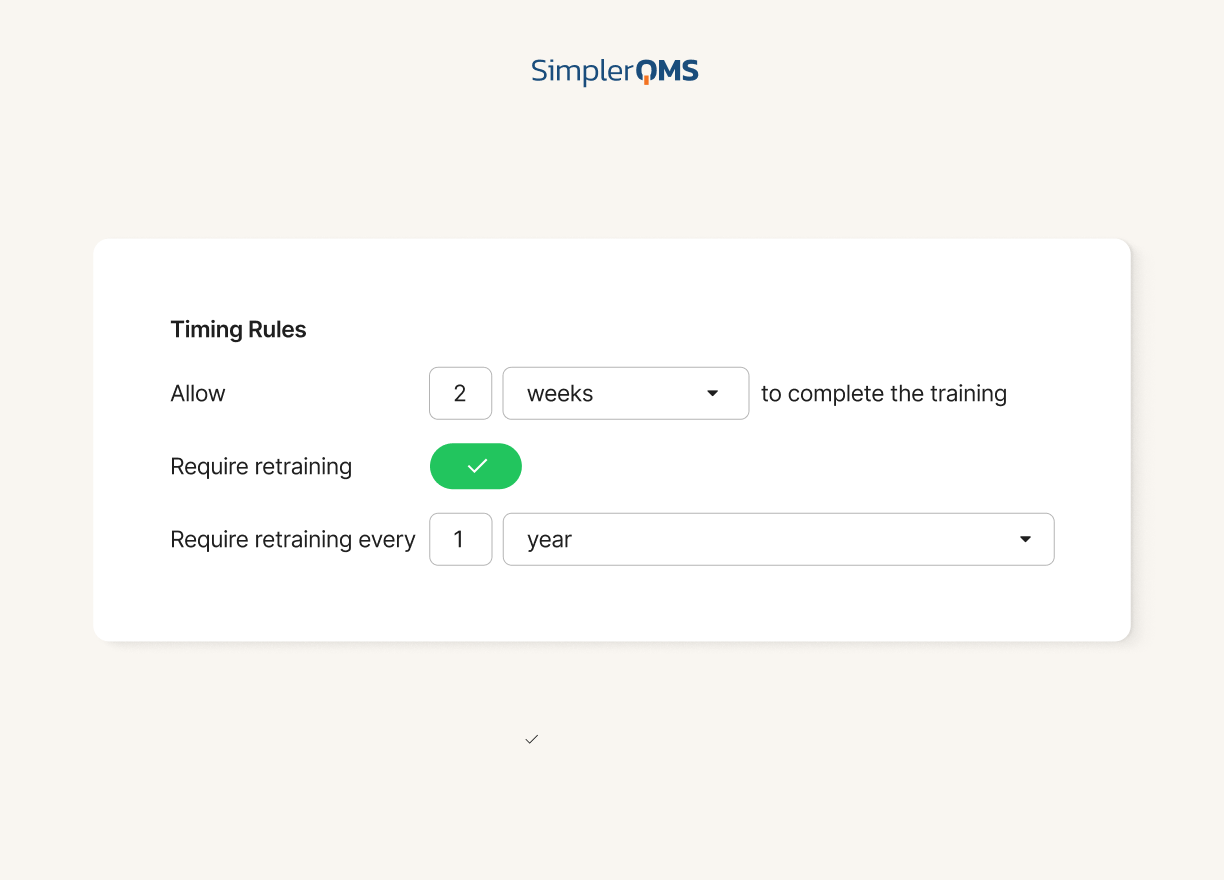Click the caret arrow in the weeks selector
The width and height of the screenshot is (1224, 880).
713,393
